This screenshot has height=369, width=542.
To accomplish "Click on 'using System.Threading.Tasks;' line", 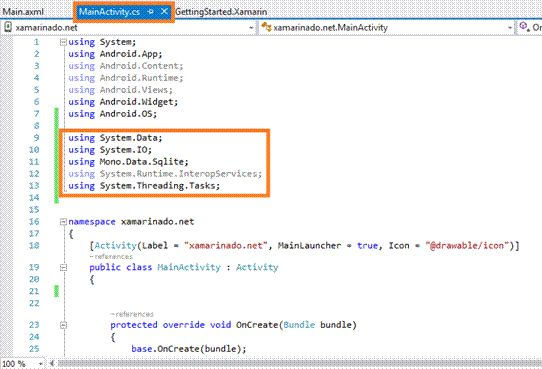I will 144,186.
